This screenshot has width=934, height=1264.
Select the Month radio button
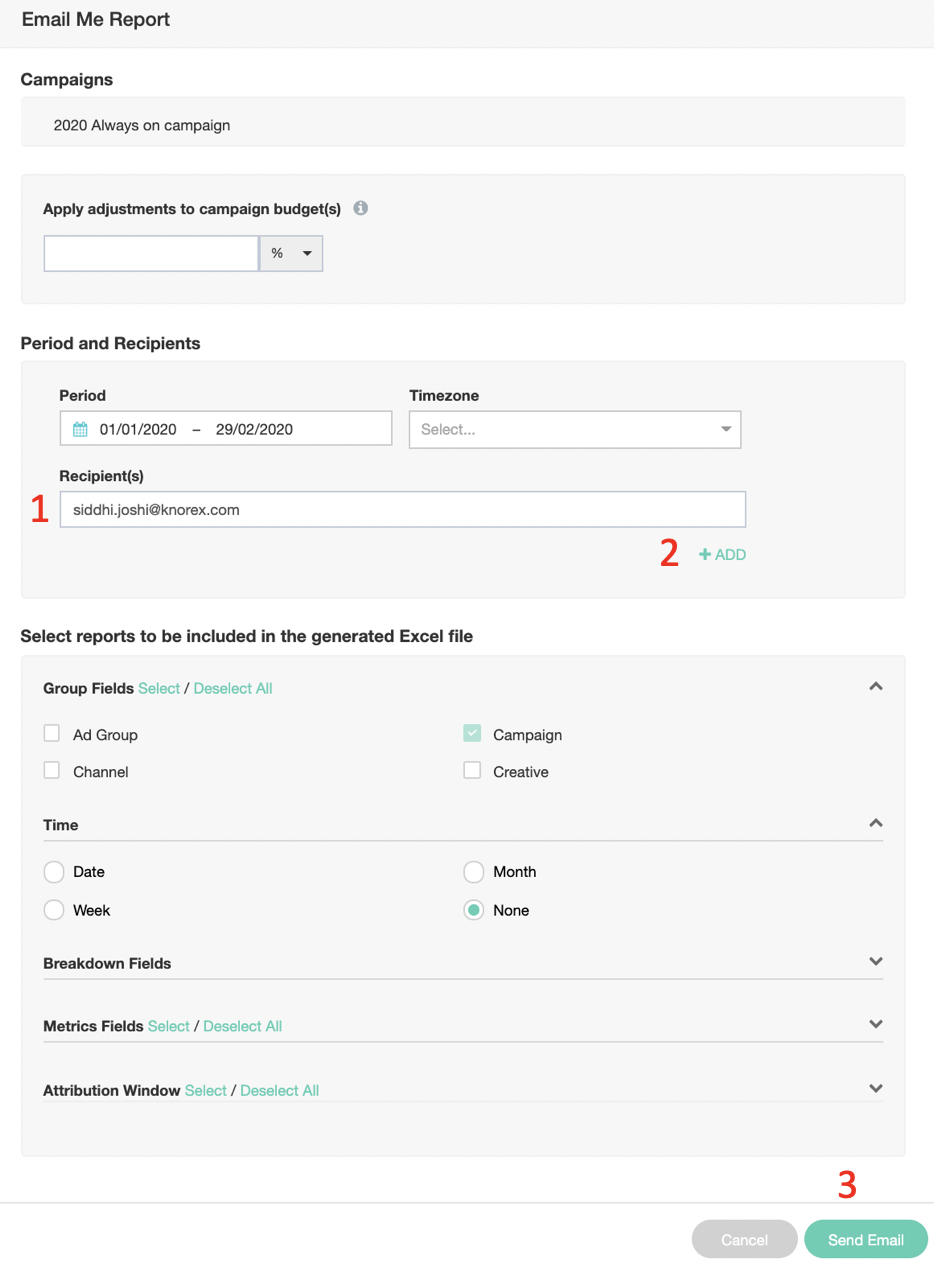474,872
